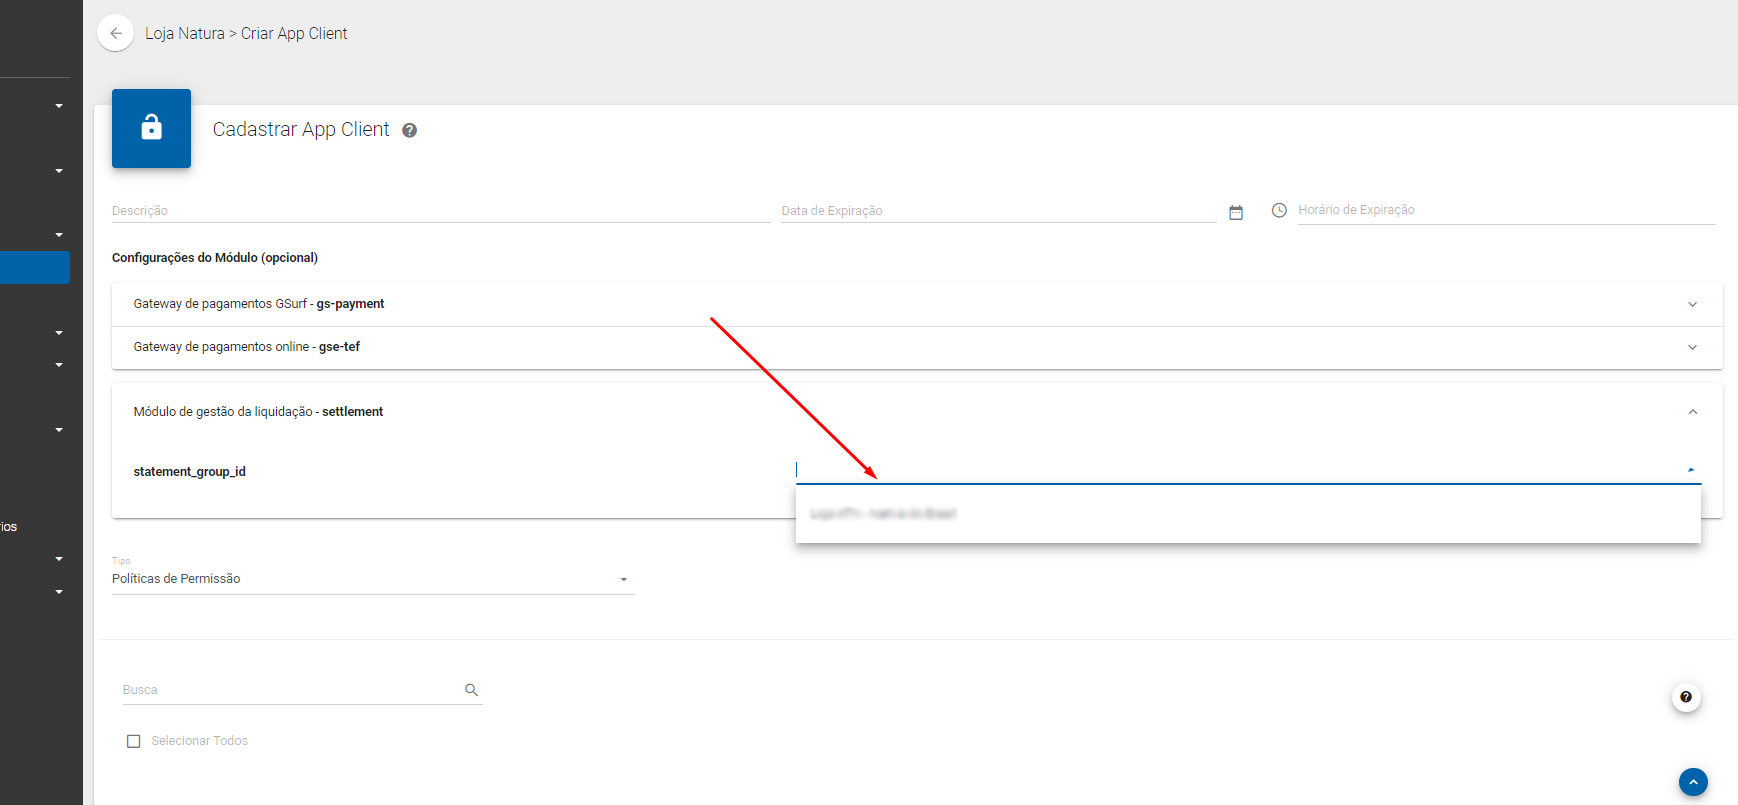This screenshot has height=805, width=1738.
Task: Open the expiration date calendar picker
Action: pyautogui.click(x=1236, y=212)
